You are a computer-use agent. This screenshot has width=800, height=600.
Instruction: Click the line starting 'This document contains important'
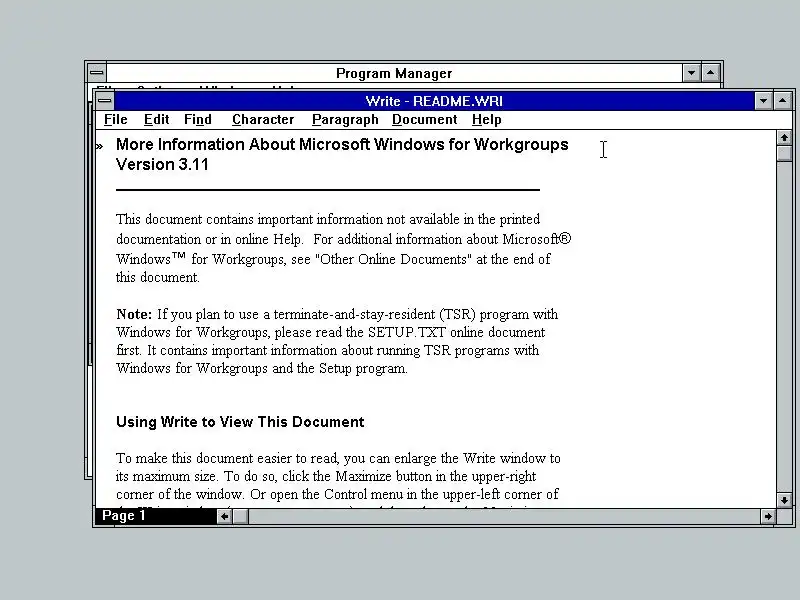point(328,219)
